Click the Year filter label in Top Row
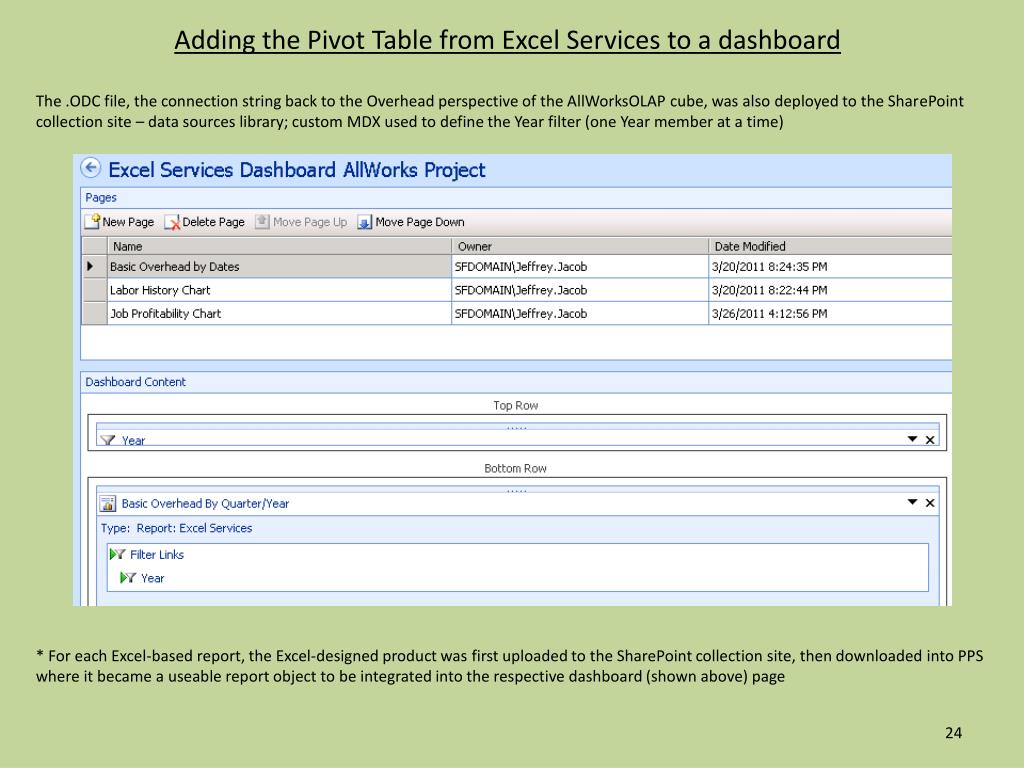This screenshot has height=768, width=1024. tap(133, 441)
